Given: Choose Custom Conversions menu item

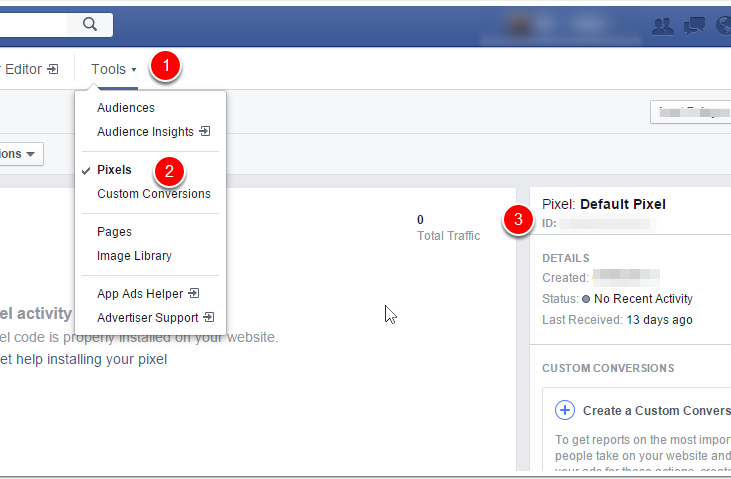Looking at the screenshot, I should [154, 194].
